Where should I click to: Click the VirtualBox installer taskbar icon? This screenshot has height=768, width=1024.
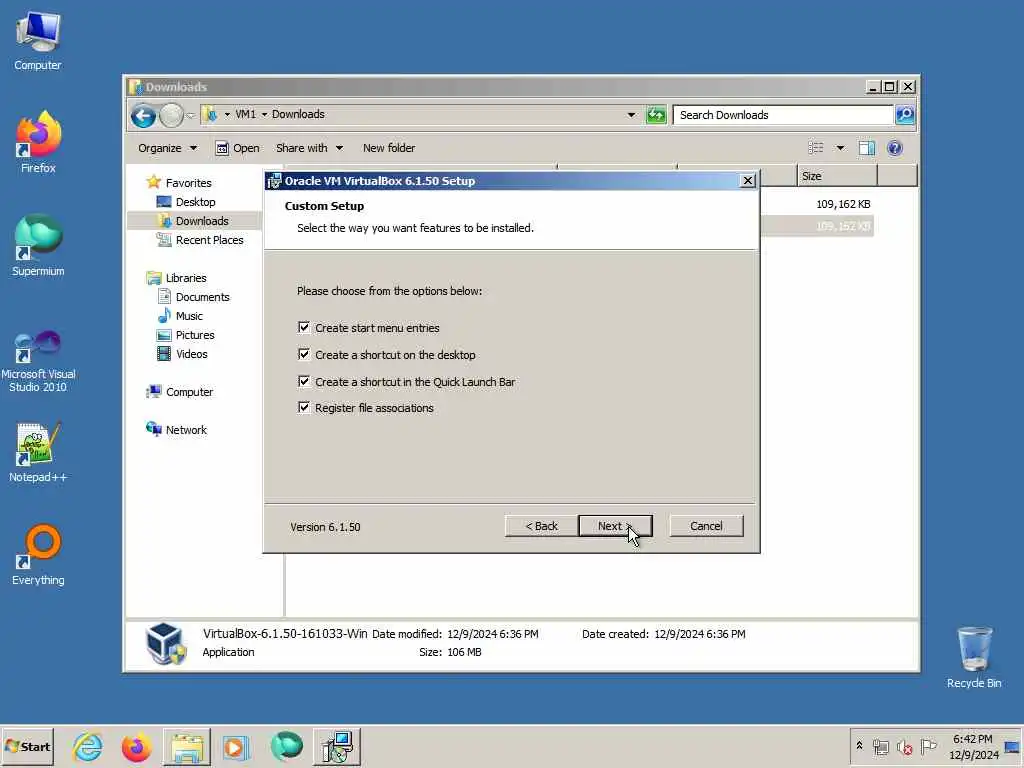(x=337, y=746)
